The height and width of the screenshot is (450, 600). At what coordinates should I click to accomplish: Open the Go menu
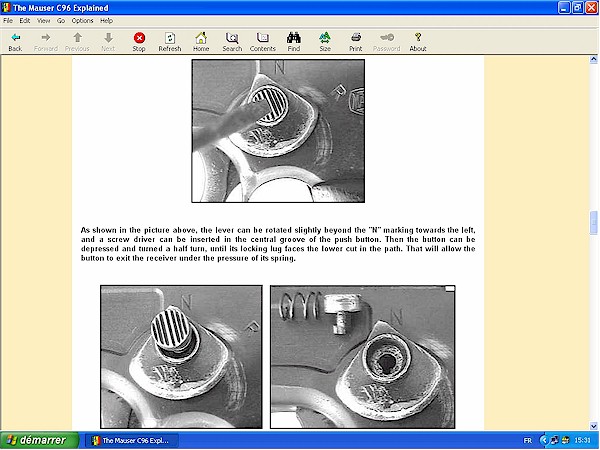(x=61, y=21)
